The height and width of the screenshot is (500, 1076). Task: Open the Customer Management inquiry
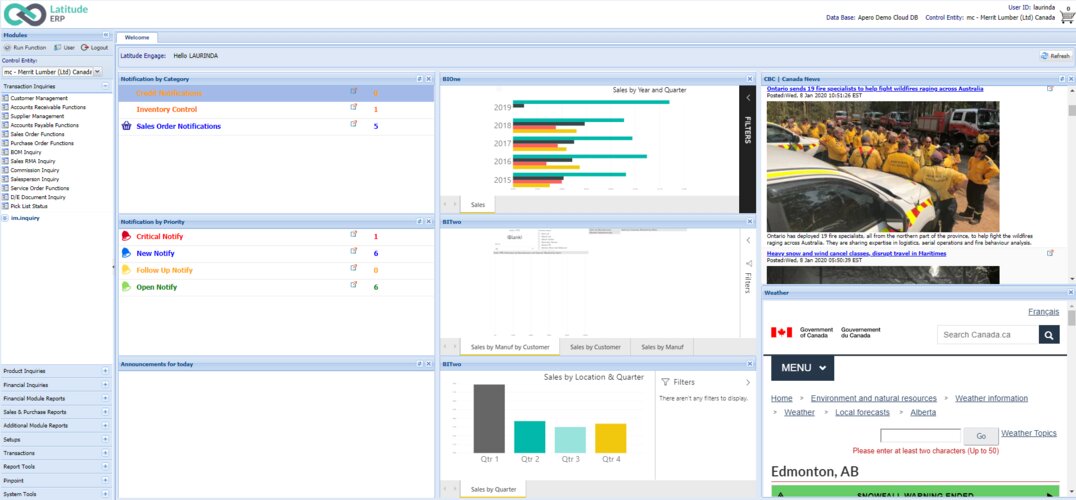(x=40, y=98)
